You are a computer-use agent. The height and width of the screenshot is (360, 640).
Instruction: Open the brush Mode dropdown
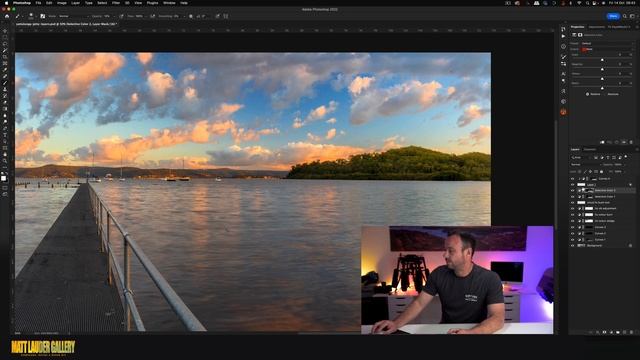[74, 16]
